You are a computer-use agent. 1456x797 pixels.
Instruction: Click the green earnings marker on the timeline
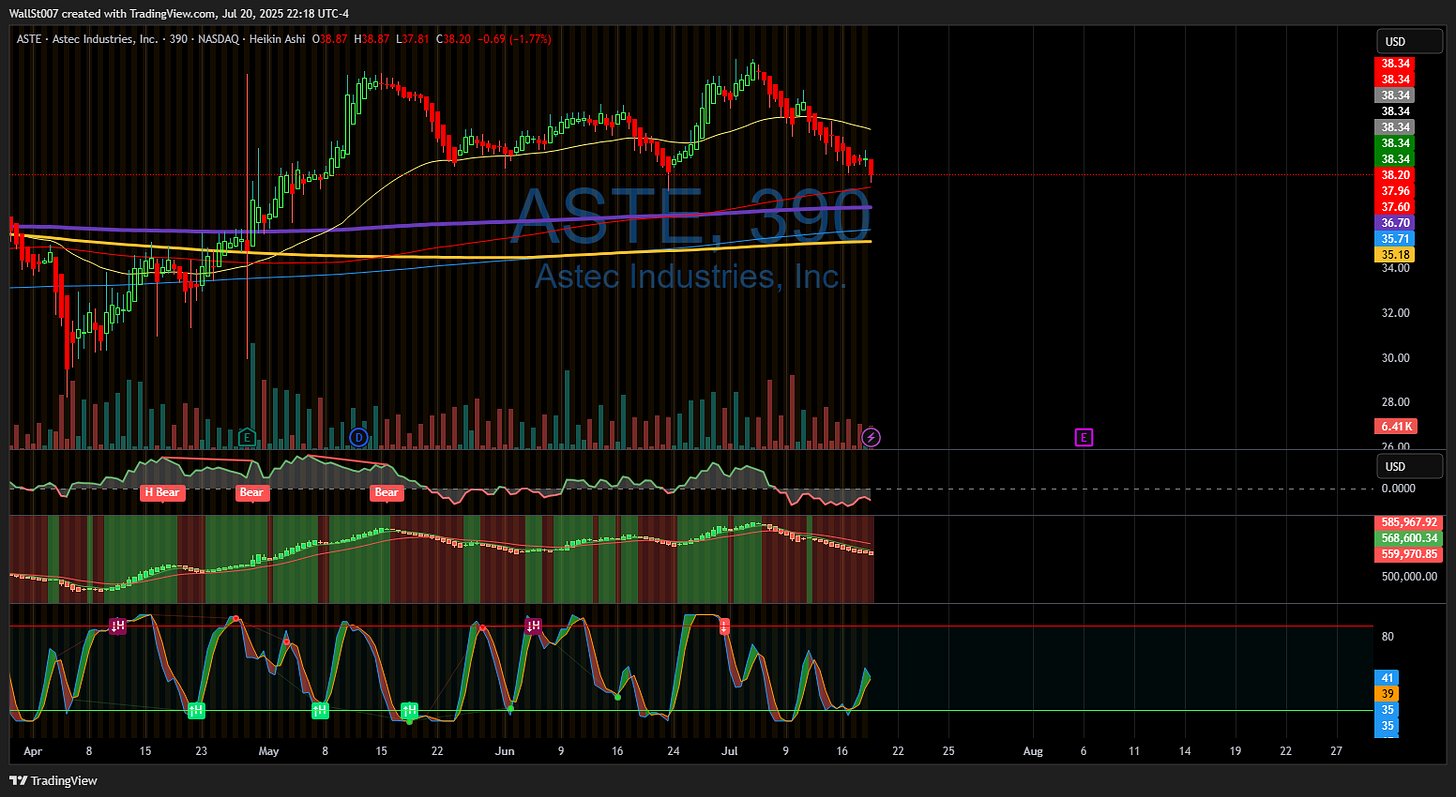point(245,437)
